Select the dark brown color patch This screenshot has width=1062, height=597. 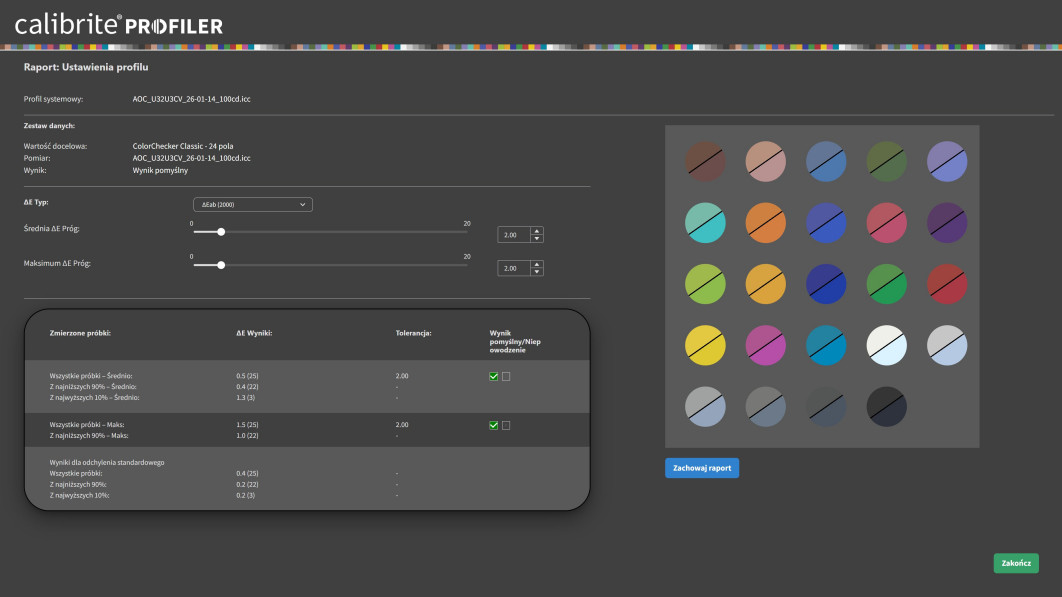pyautogui.click(x=705, y=162)
